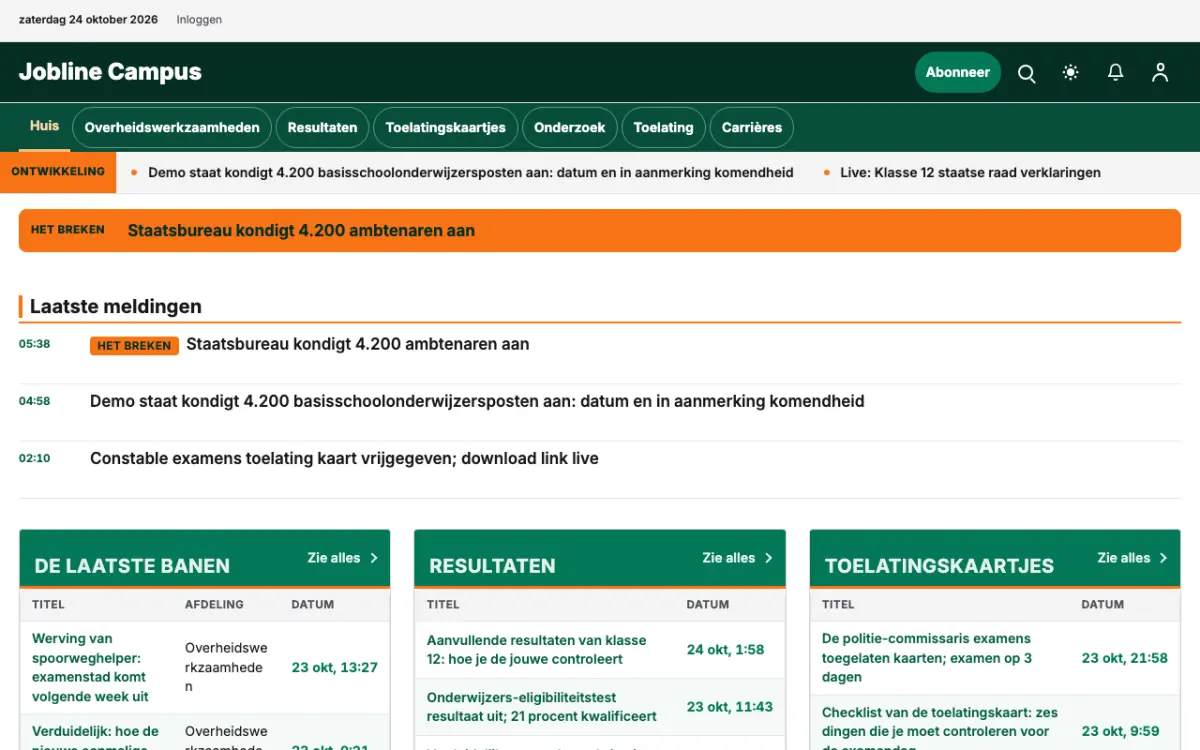Click ticker item Live: Klasse 12 staatse raad
The width and height of the screenshot is (1200, 750).
coord(970,172)
